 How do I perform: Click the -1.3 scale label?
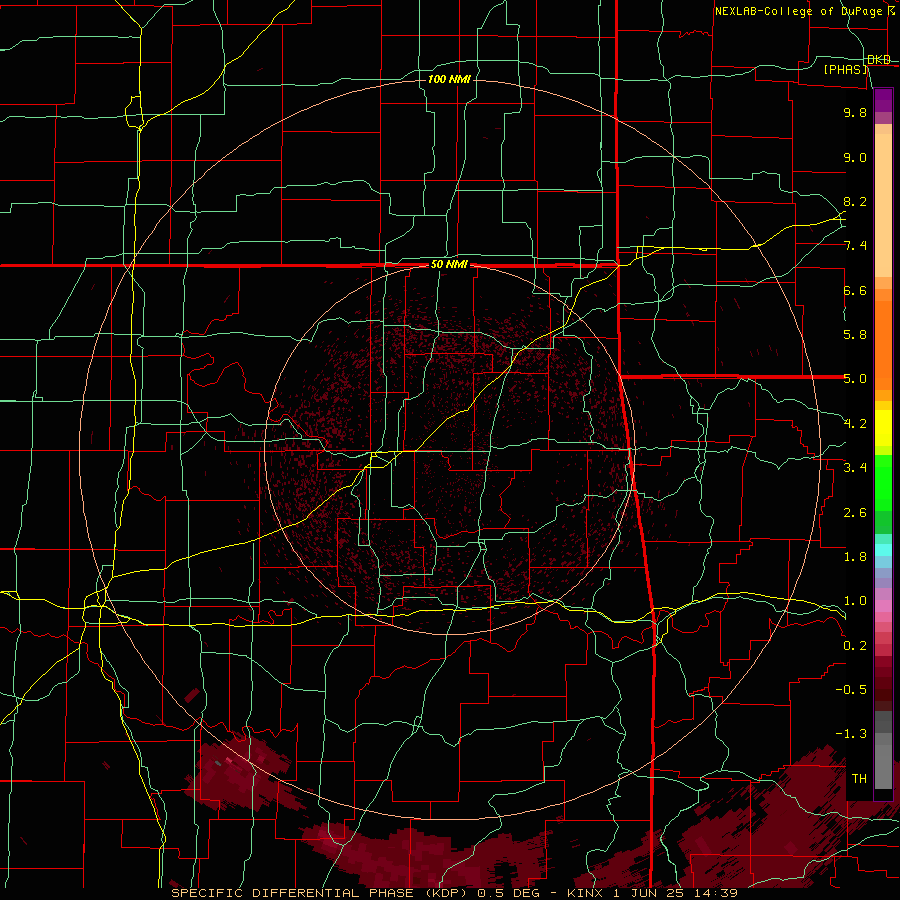[851, 734]
